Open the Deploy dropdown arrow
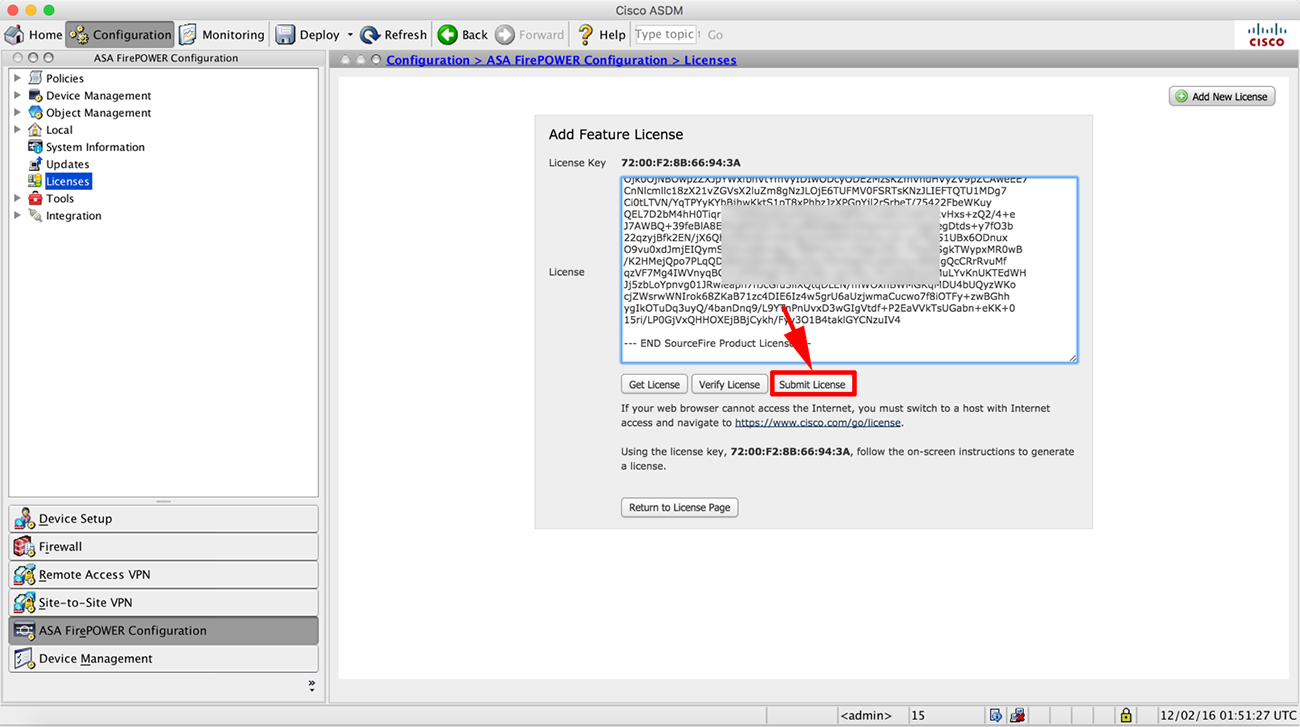The image size is (1300, 727). [x=350, y=35]
